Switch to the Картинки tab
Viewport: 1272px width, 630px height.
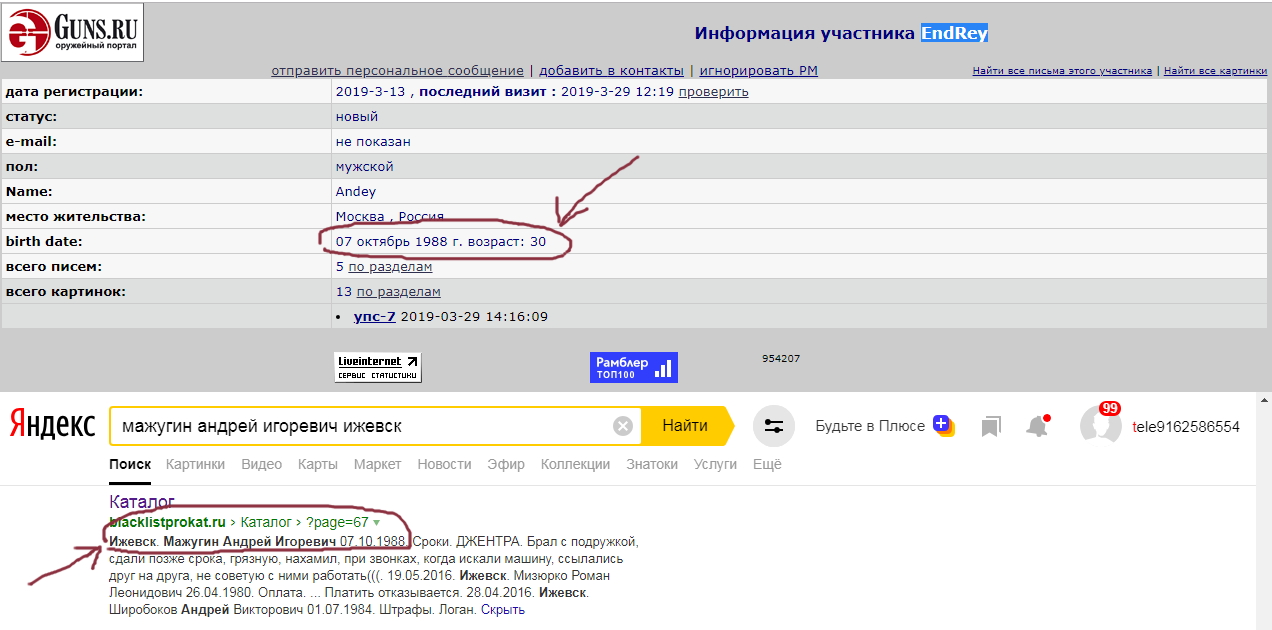pos(195,464)
